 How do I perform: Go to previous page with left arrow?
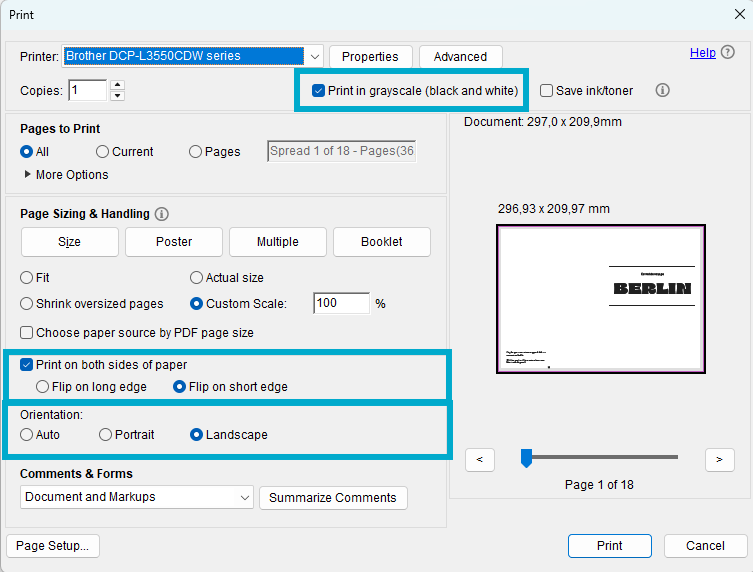coord(480,460)
